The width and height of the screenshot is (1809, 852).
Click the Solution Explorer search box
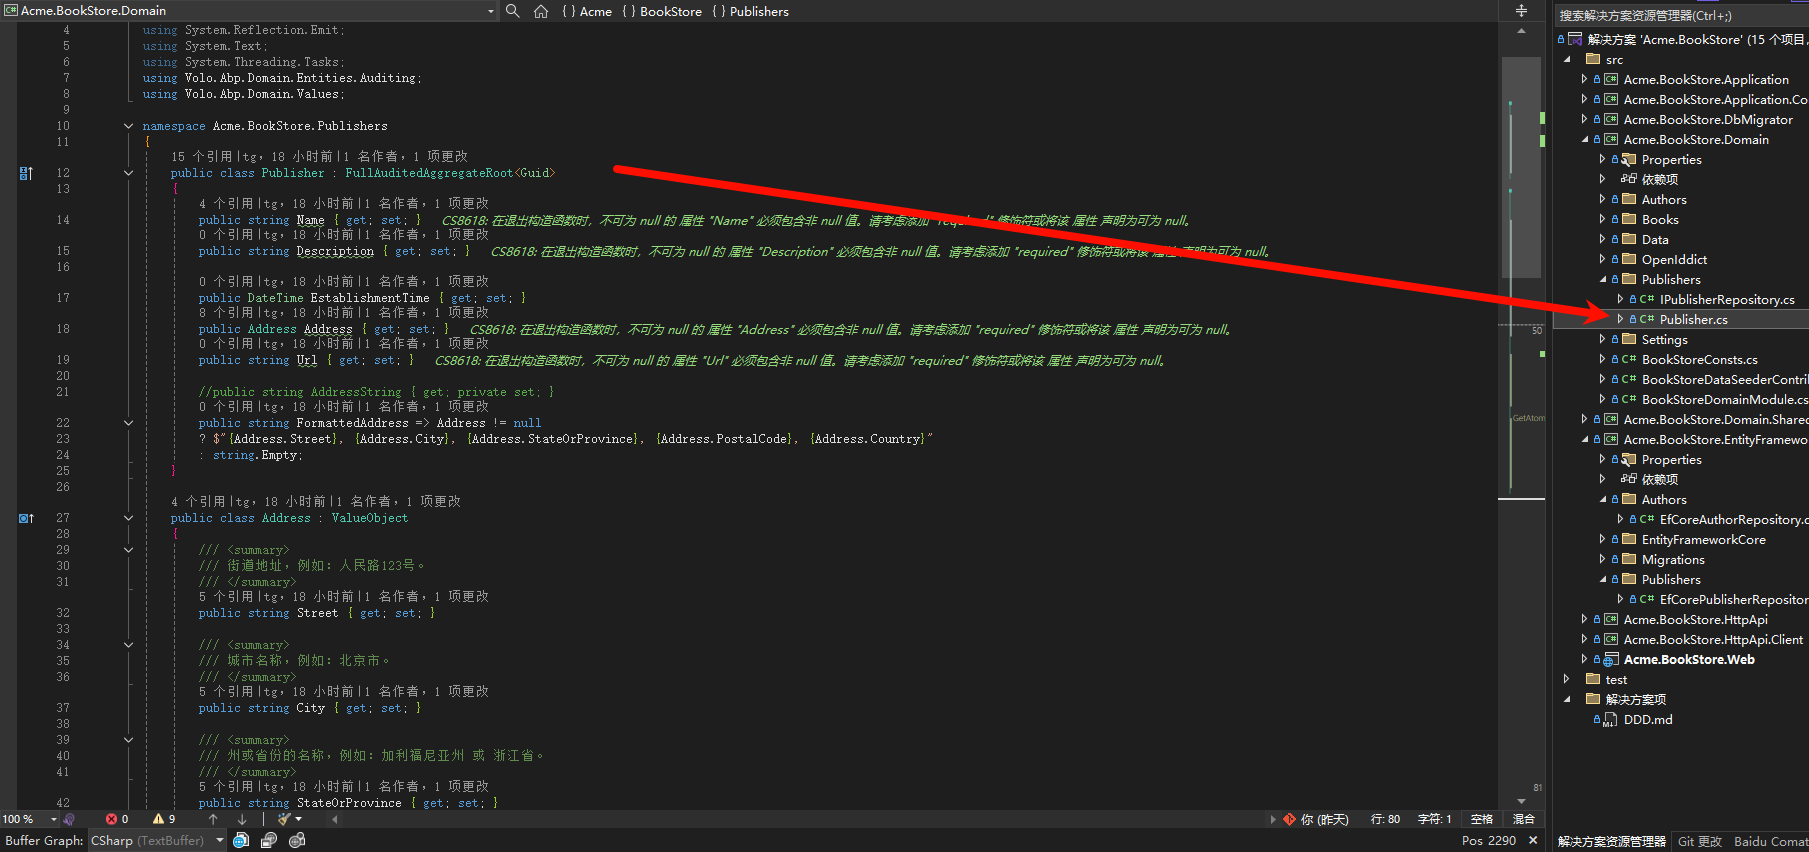click(x=1682, y=15)
